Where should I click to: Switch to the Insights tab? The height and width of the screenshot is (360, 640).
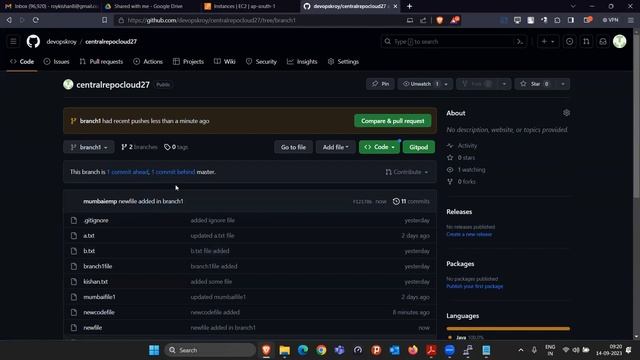click(x=302, y=62)
